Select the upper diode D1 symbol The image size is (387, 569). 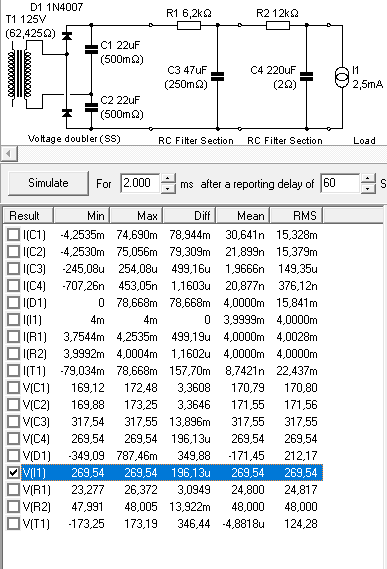[66, 36]
